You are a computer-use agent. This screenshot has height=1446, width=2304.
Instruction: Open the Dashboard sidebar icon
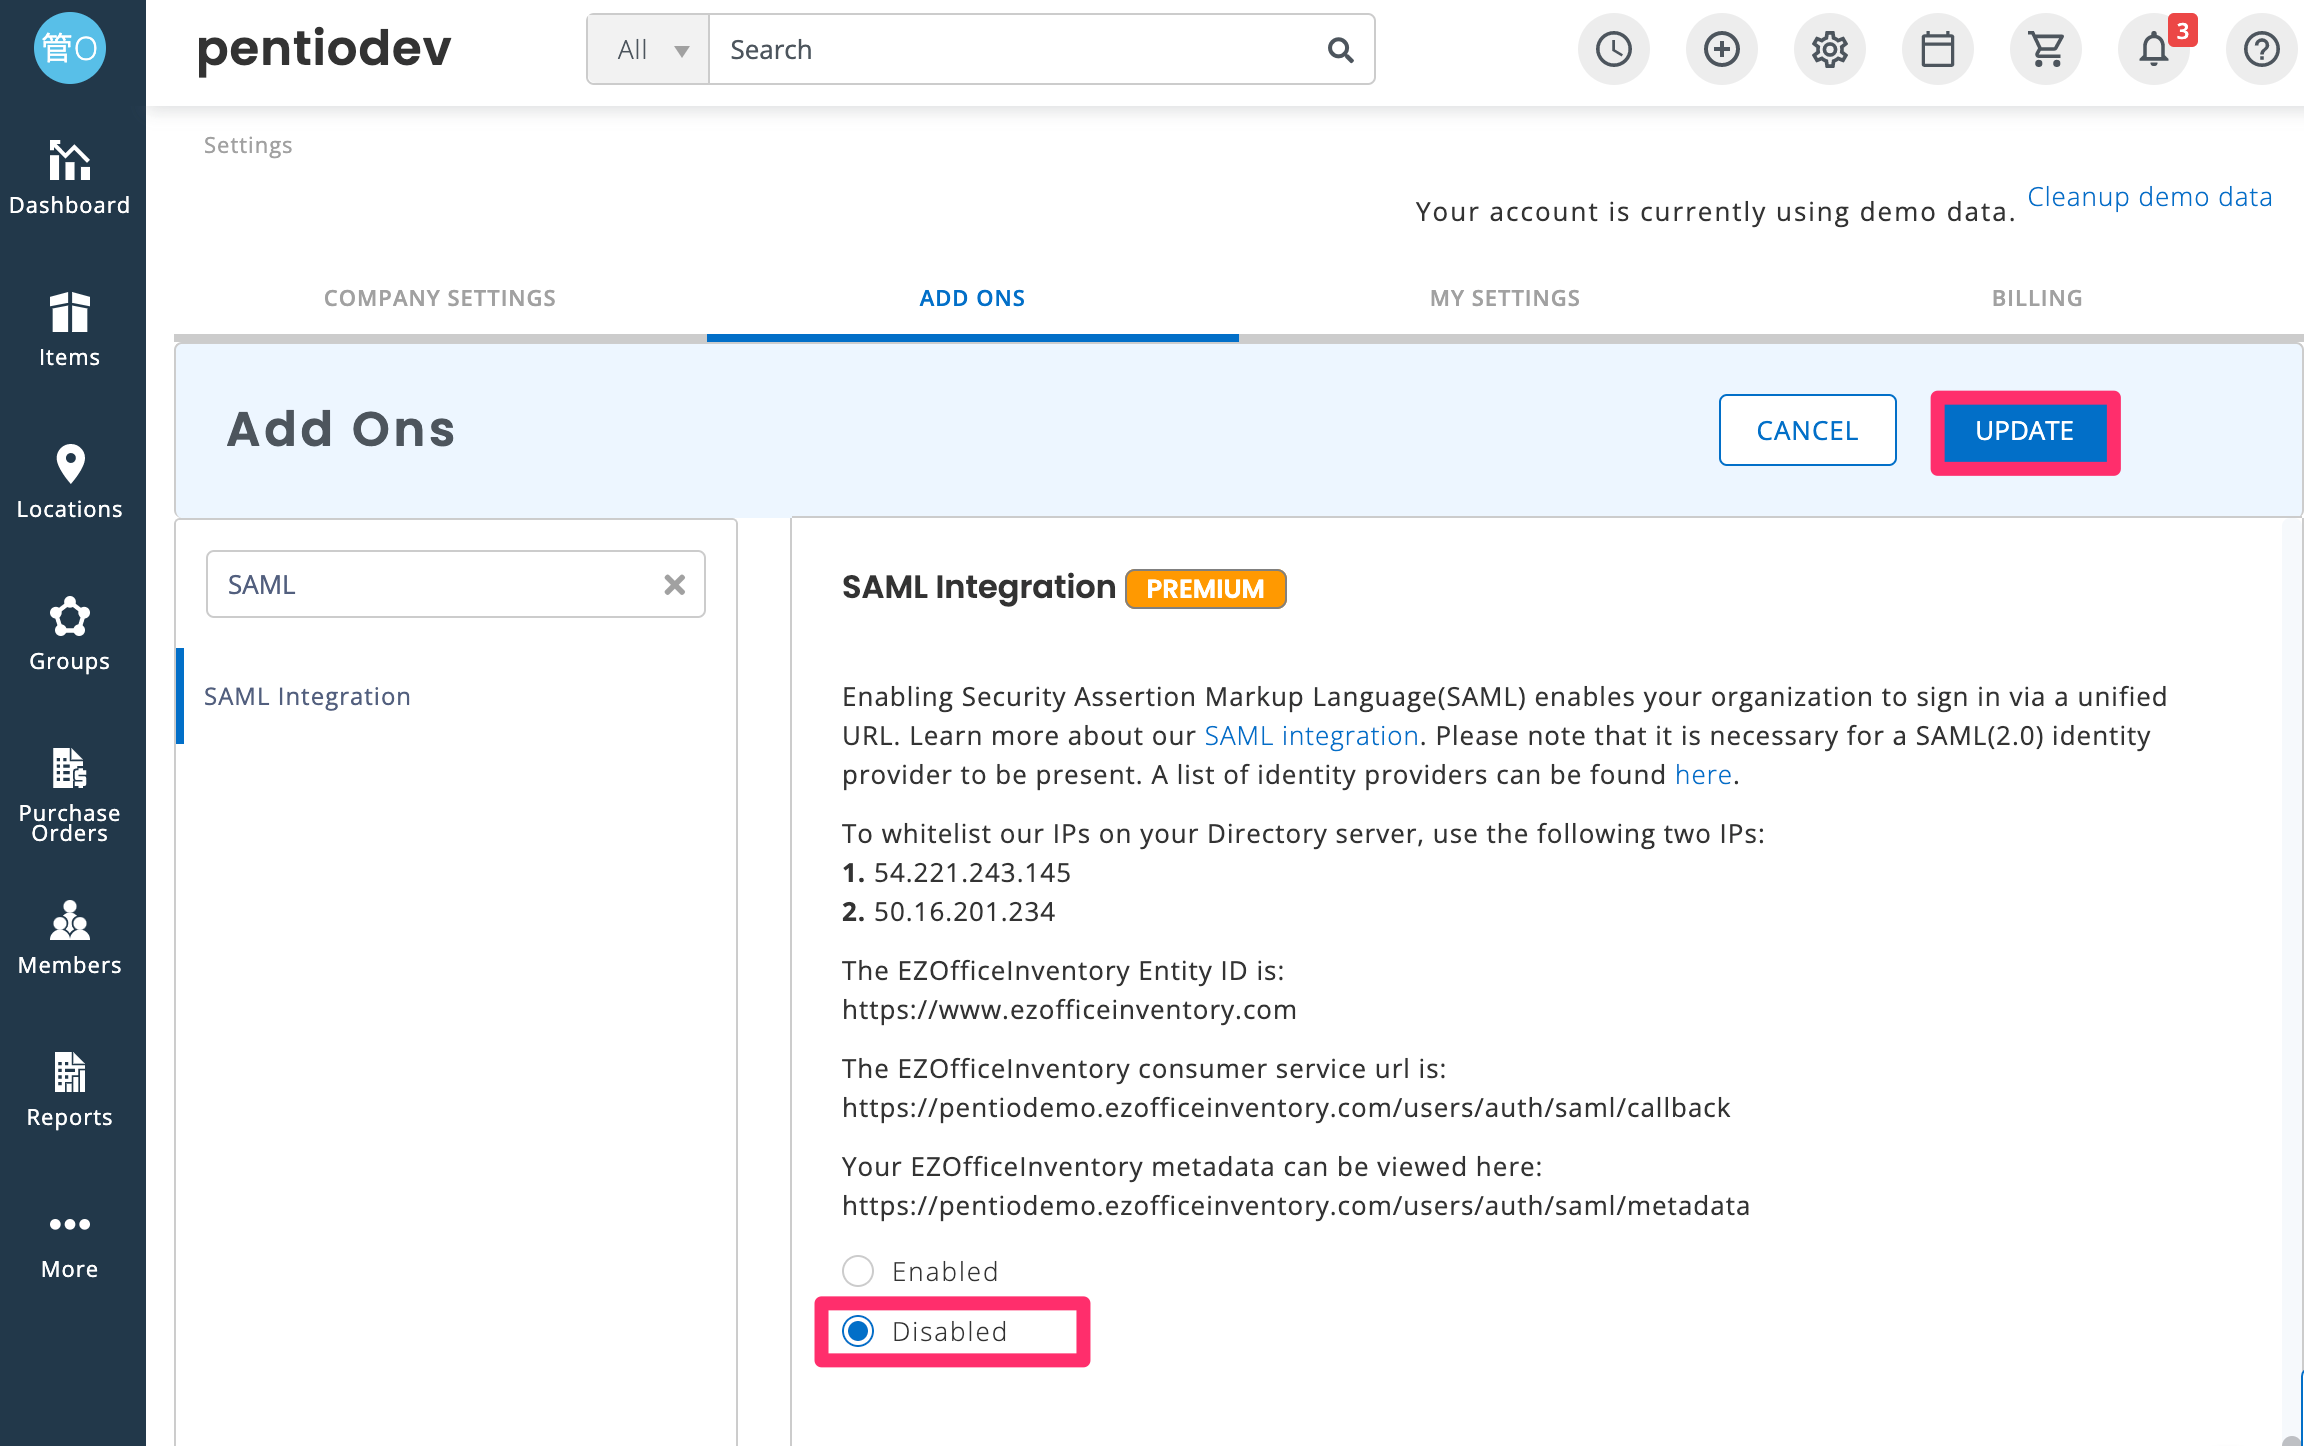70,178
